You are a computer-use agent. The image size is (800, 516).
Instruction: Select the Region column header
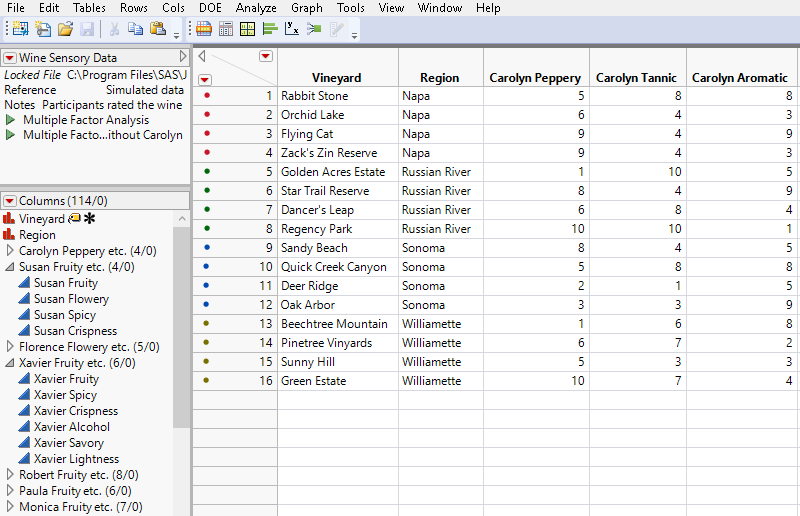[441, 67]
